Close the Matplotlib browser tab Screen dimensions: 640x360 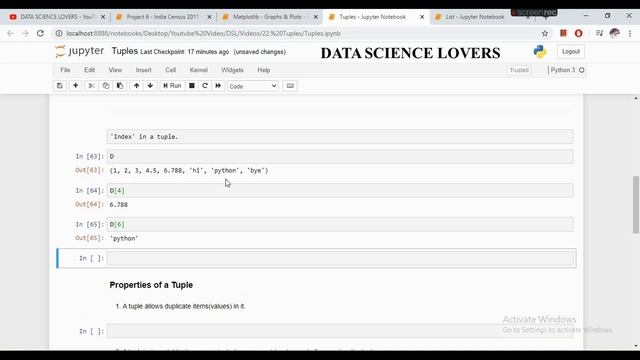click(x=316, y=17)
